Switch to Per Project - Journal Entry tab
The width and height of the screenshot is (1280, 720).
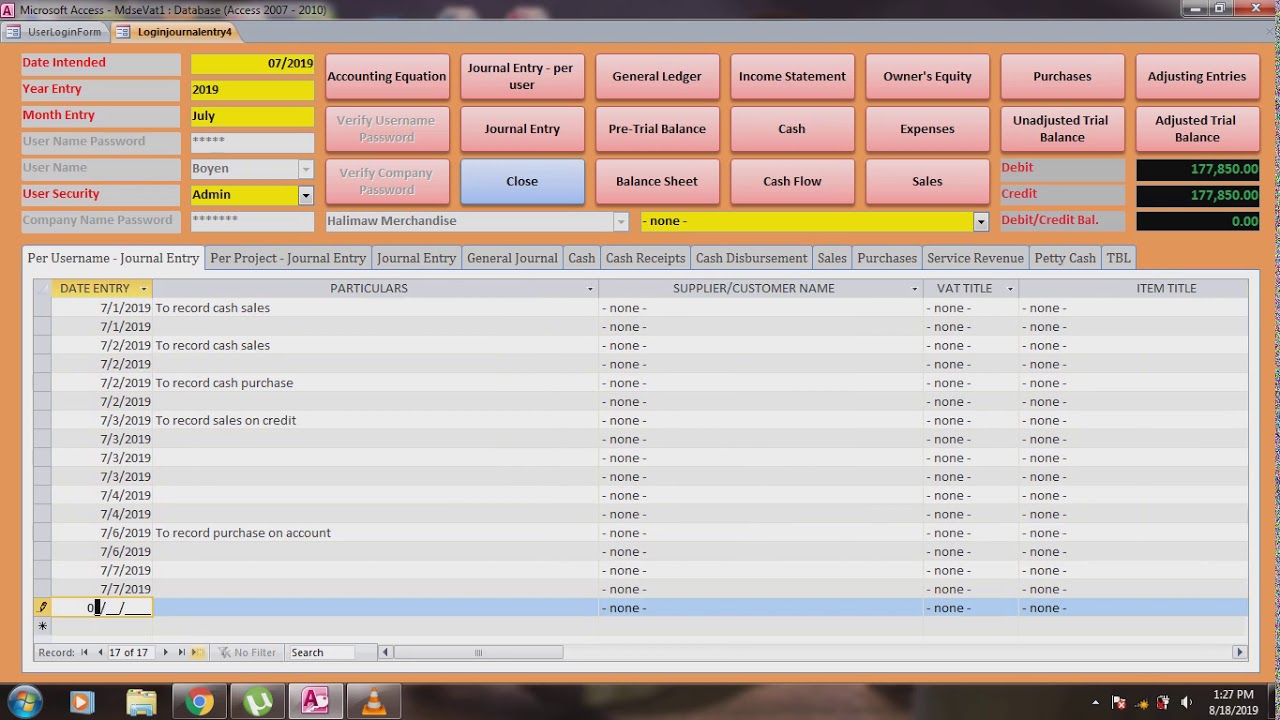tap(288, 258)
